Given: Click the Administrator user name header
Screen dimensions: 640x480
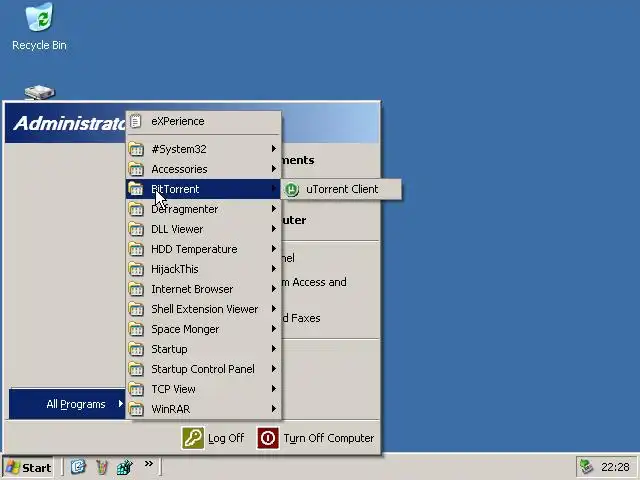Looking at the screenshot, I should pyautogui.click(x=69, y=123).
